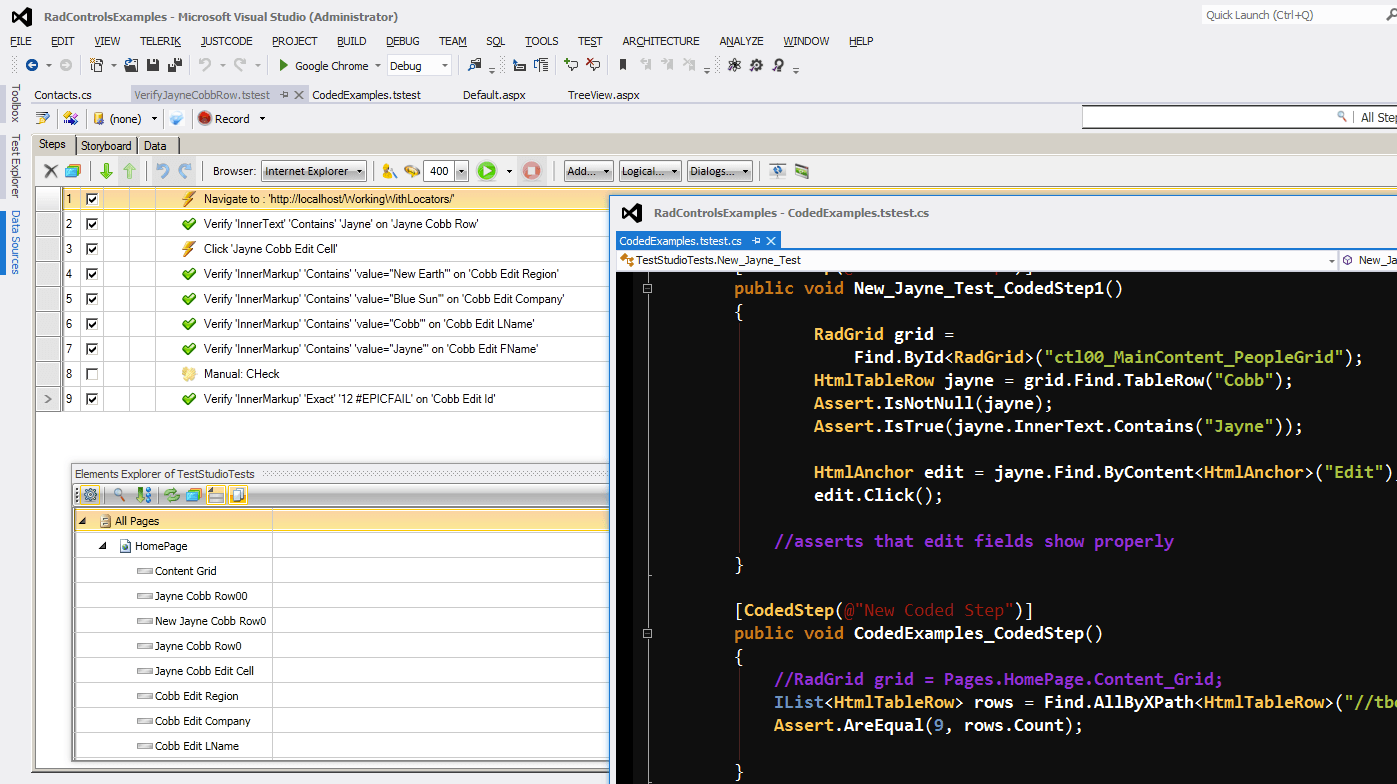Delete step using X icon in Steps toolbar
The width and height of the screenshot is (1397, 784).
pos(50,171)
